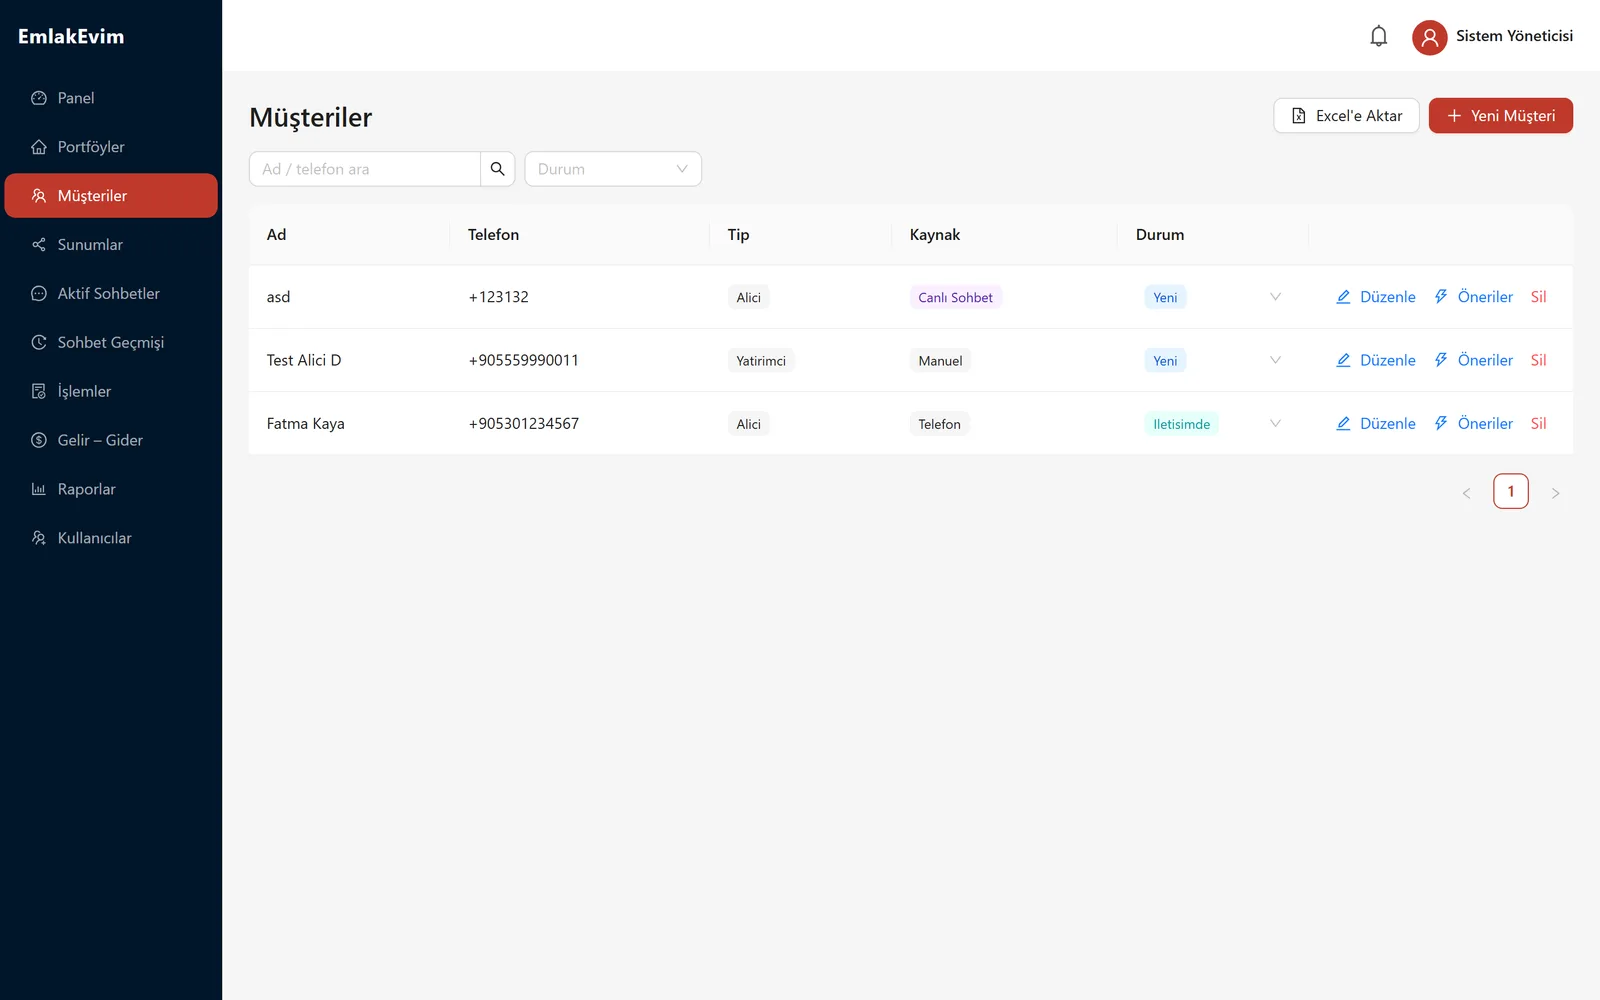Click the pencil icon in asd row
The height and width of the screenshot is (1000, 1600).
[x=1343, y=297]
